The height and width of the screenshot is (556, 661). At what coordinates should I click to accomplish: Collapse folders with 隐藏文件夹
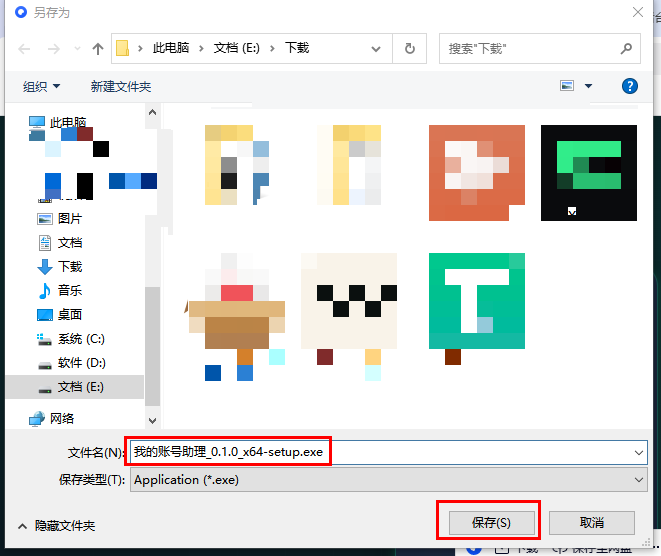56,526
